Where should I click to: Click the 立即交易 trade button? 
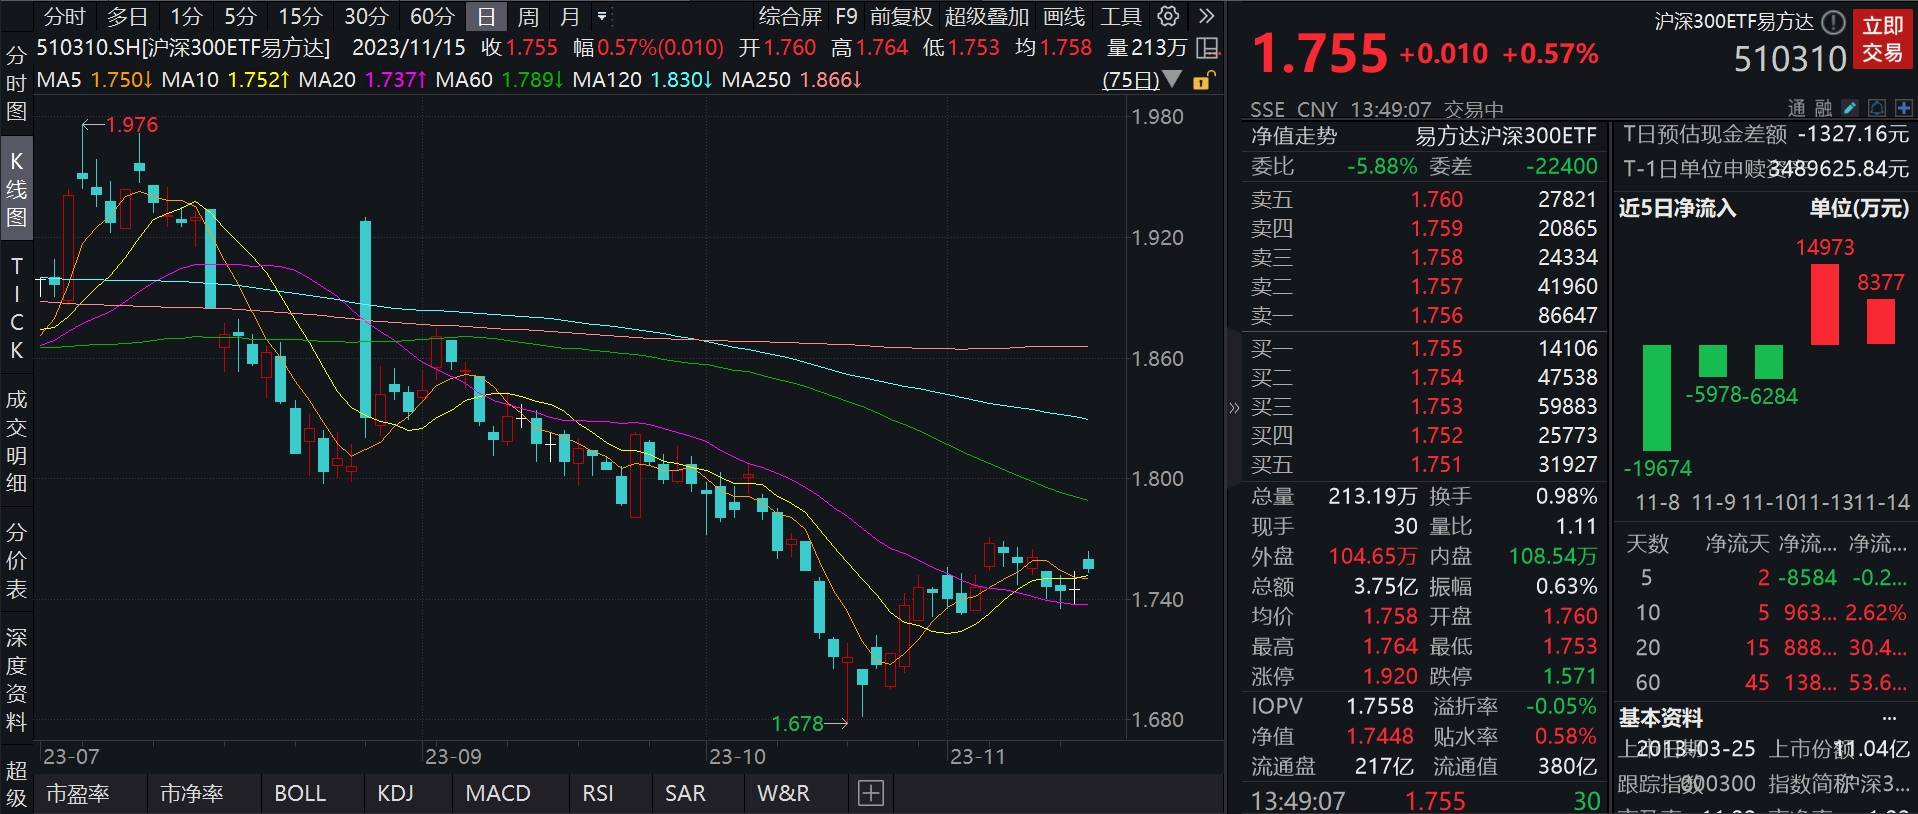1882,39
